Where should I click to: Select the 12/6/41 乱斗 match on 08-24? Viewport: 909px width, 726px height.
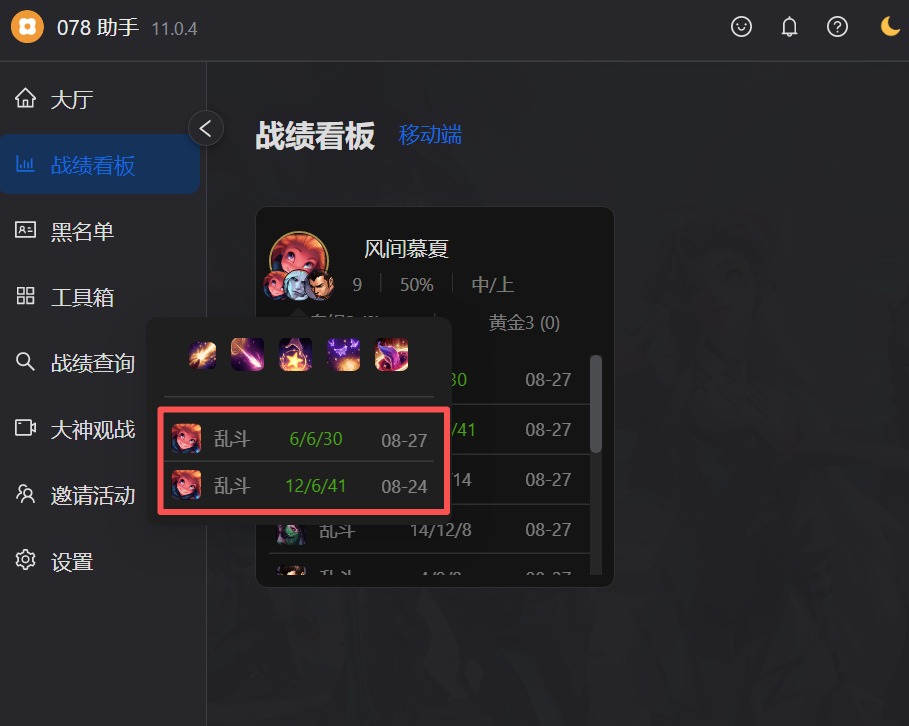[299, 485]
